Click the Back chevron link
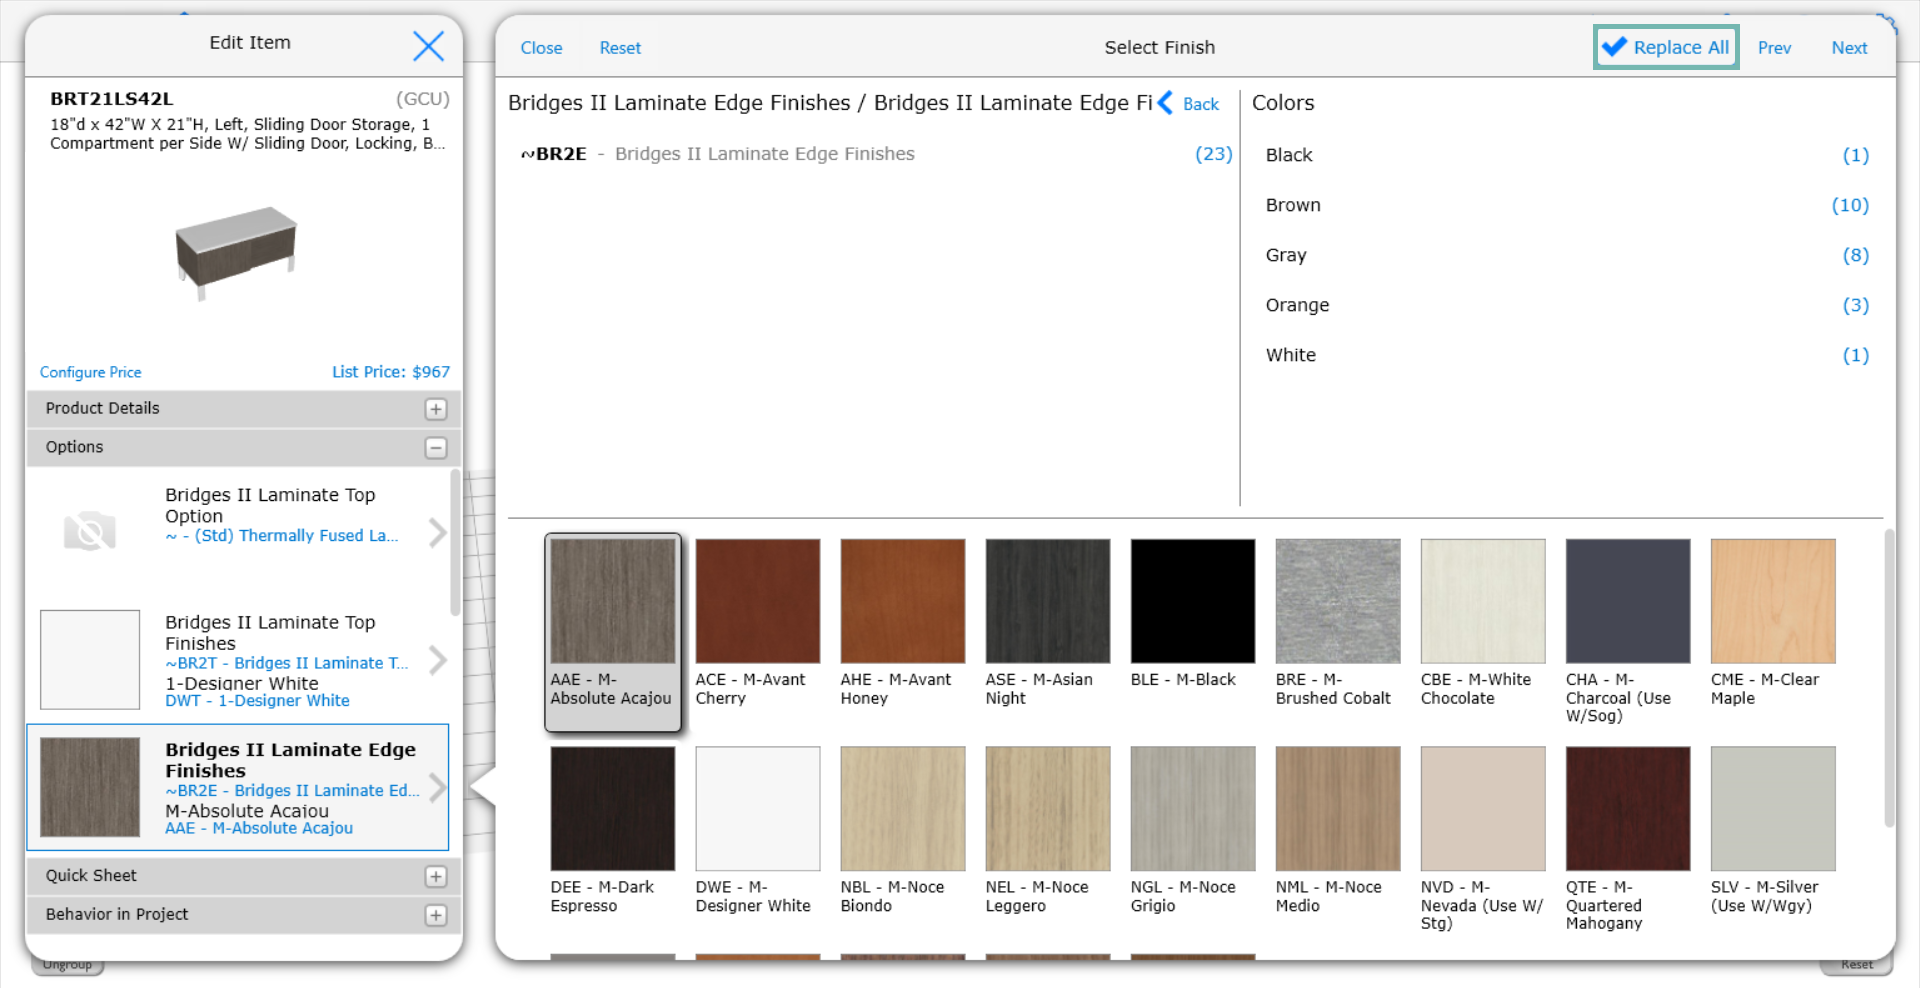This screenshot has height=988, width=1920. click(x=1189, y=103)
